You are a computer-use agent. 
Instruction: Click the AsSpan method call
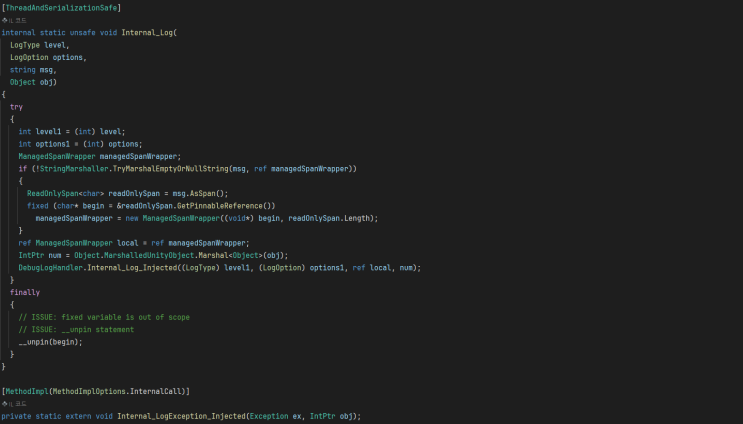pyautogui.click(x=202, y=194)
